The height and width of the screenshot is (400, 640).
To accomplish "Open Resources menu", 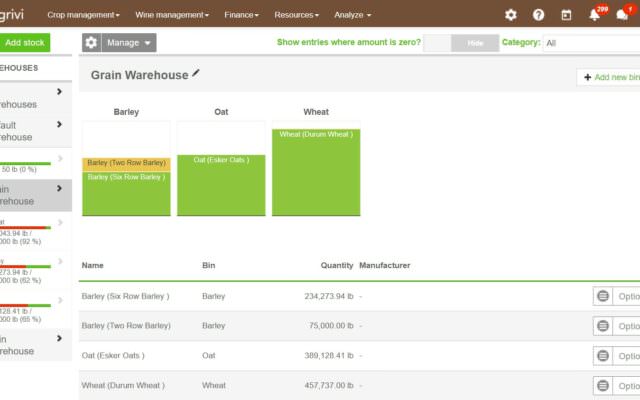I will click(x=296, y=15).
